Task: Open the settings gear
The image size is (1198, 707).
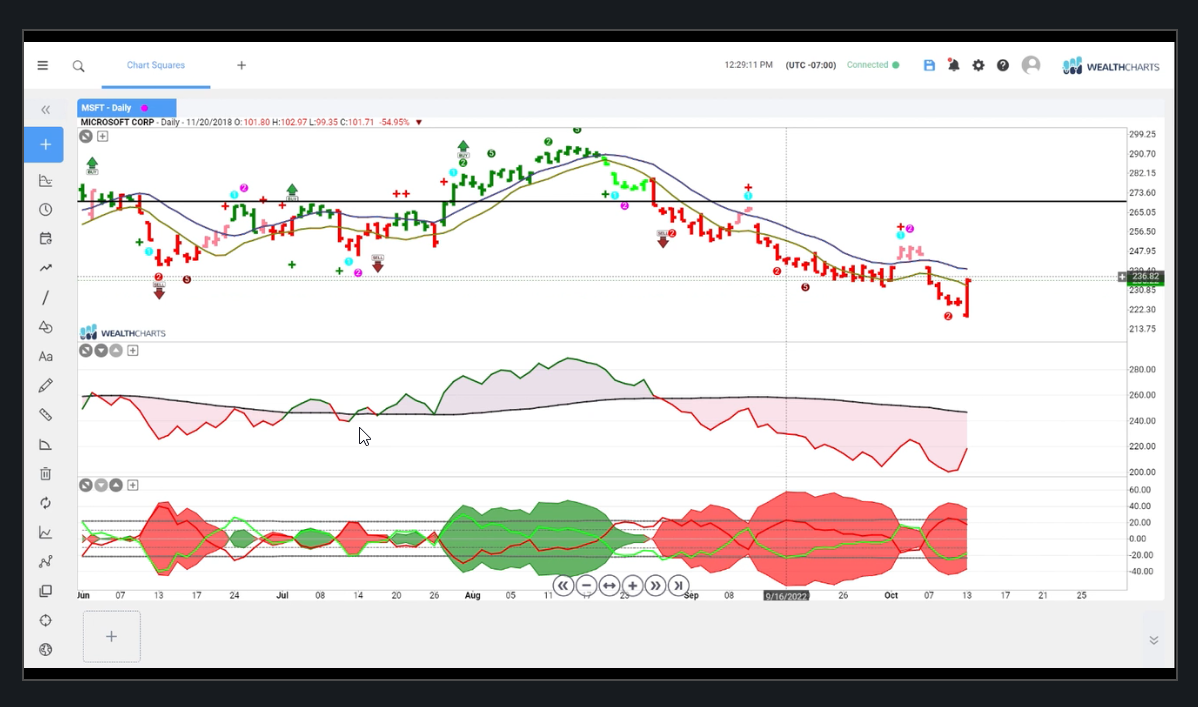Action: (x=978, y=66)
